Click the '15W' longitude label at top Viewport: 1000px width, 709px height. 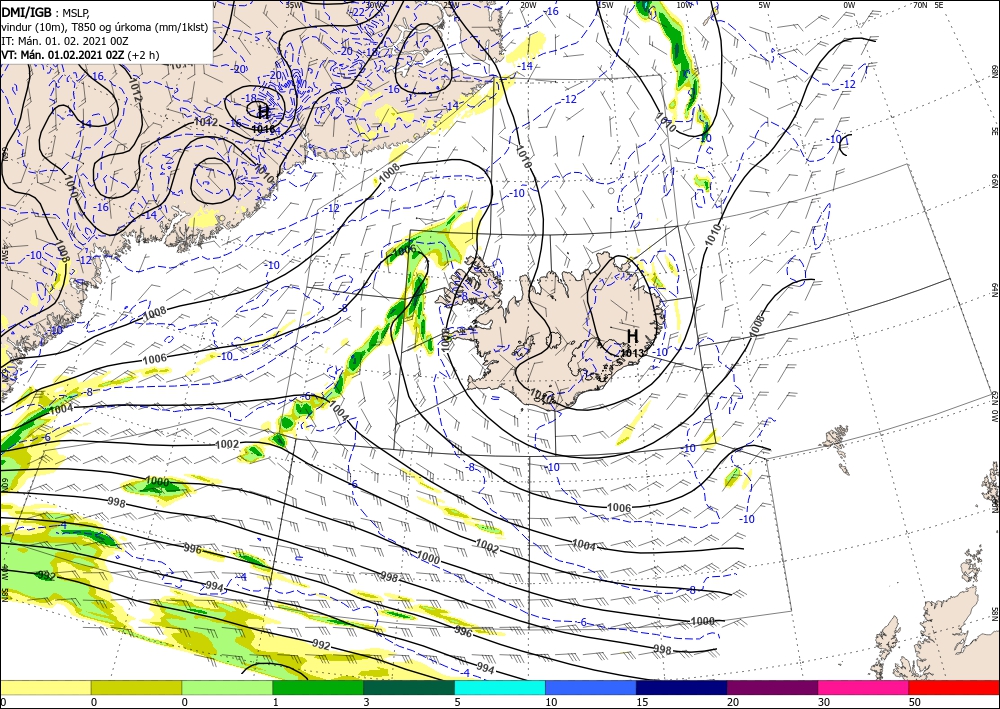coord(605,5)
